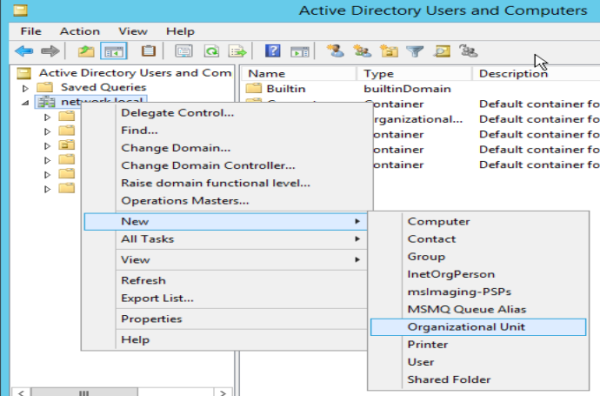Open the Action menu
Screen dimensions: 600x396
[x=80, y=31]
